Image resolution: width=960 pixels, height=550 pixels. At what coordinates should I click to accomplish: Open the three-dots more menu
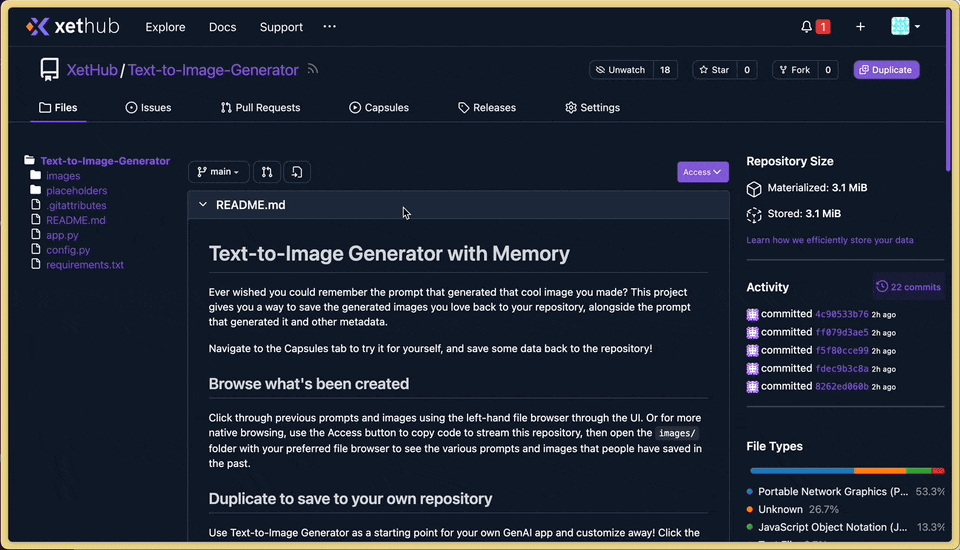coord(329,26)
